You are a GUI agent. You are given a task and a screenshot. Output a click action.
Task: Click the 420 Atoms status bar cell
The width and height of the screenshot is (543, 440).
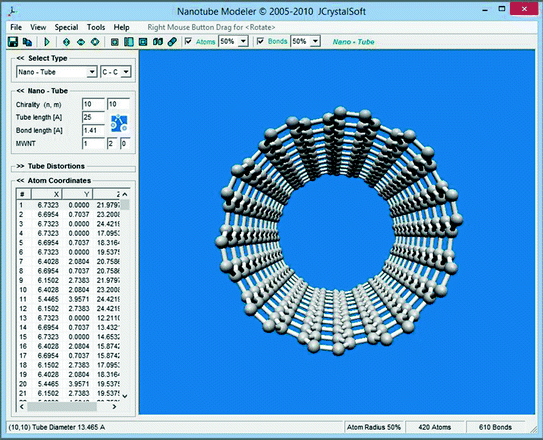pos(435,428)
